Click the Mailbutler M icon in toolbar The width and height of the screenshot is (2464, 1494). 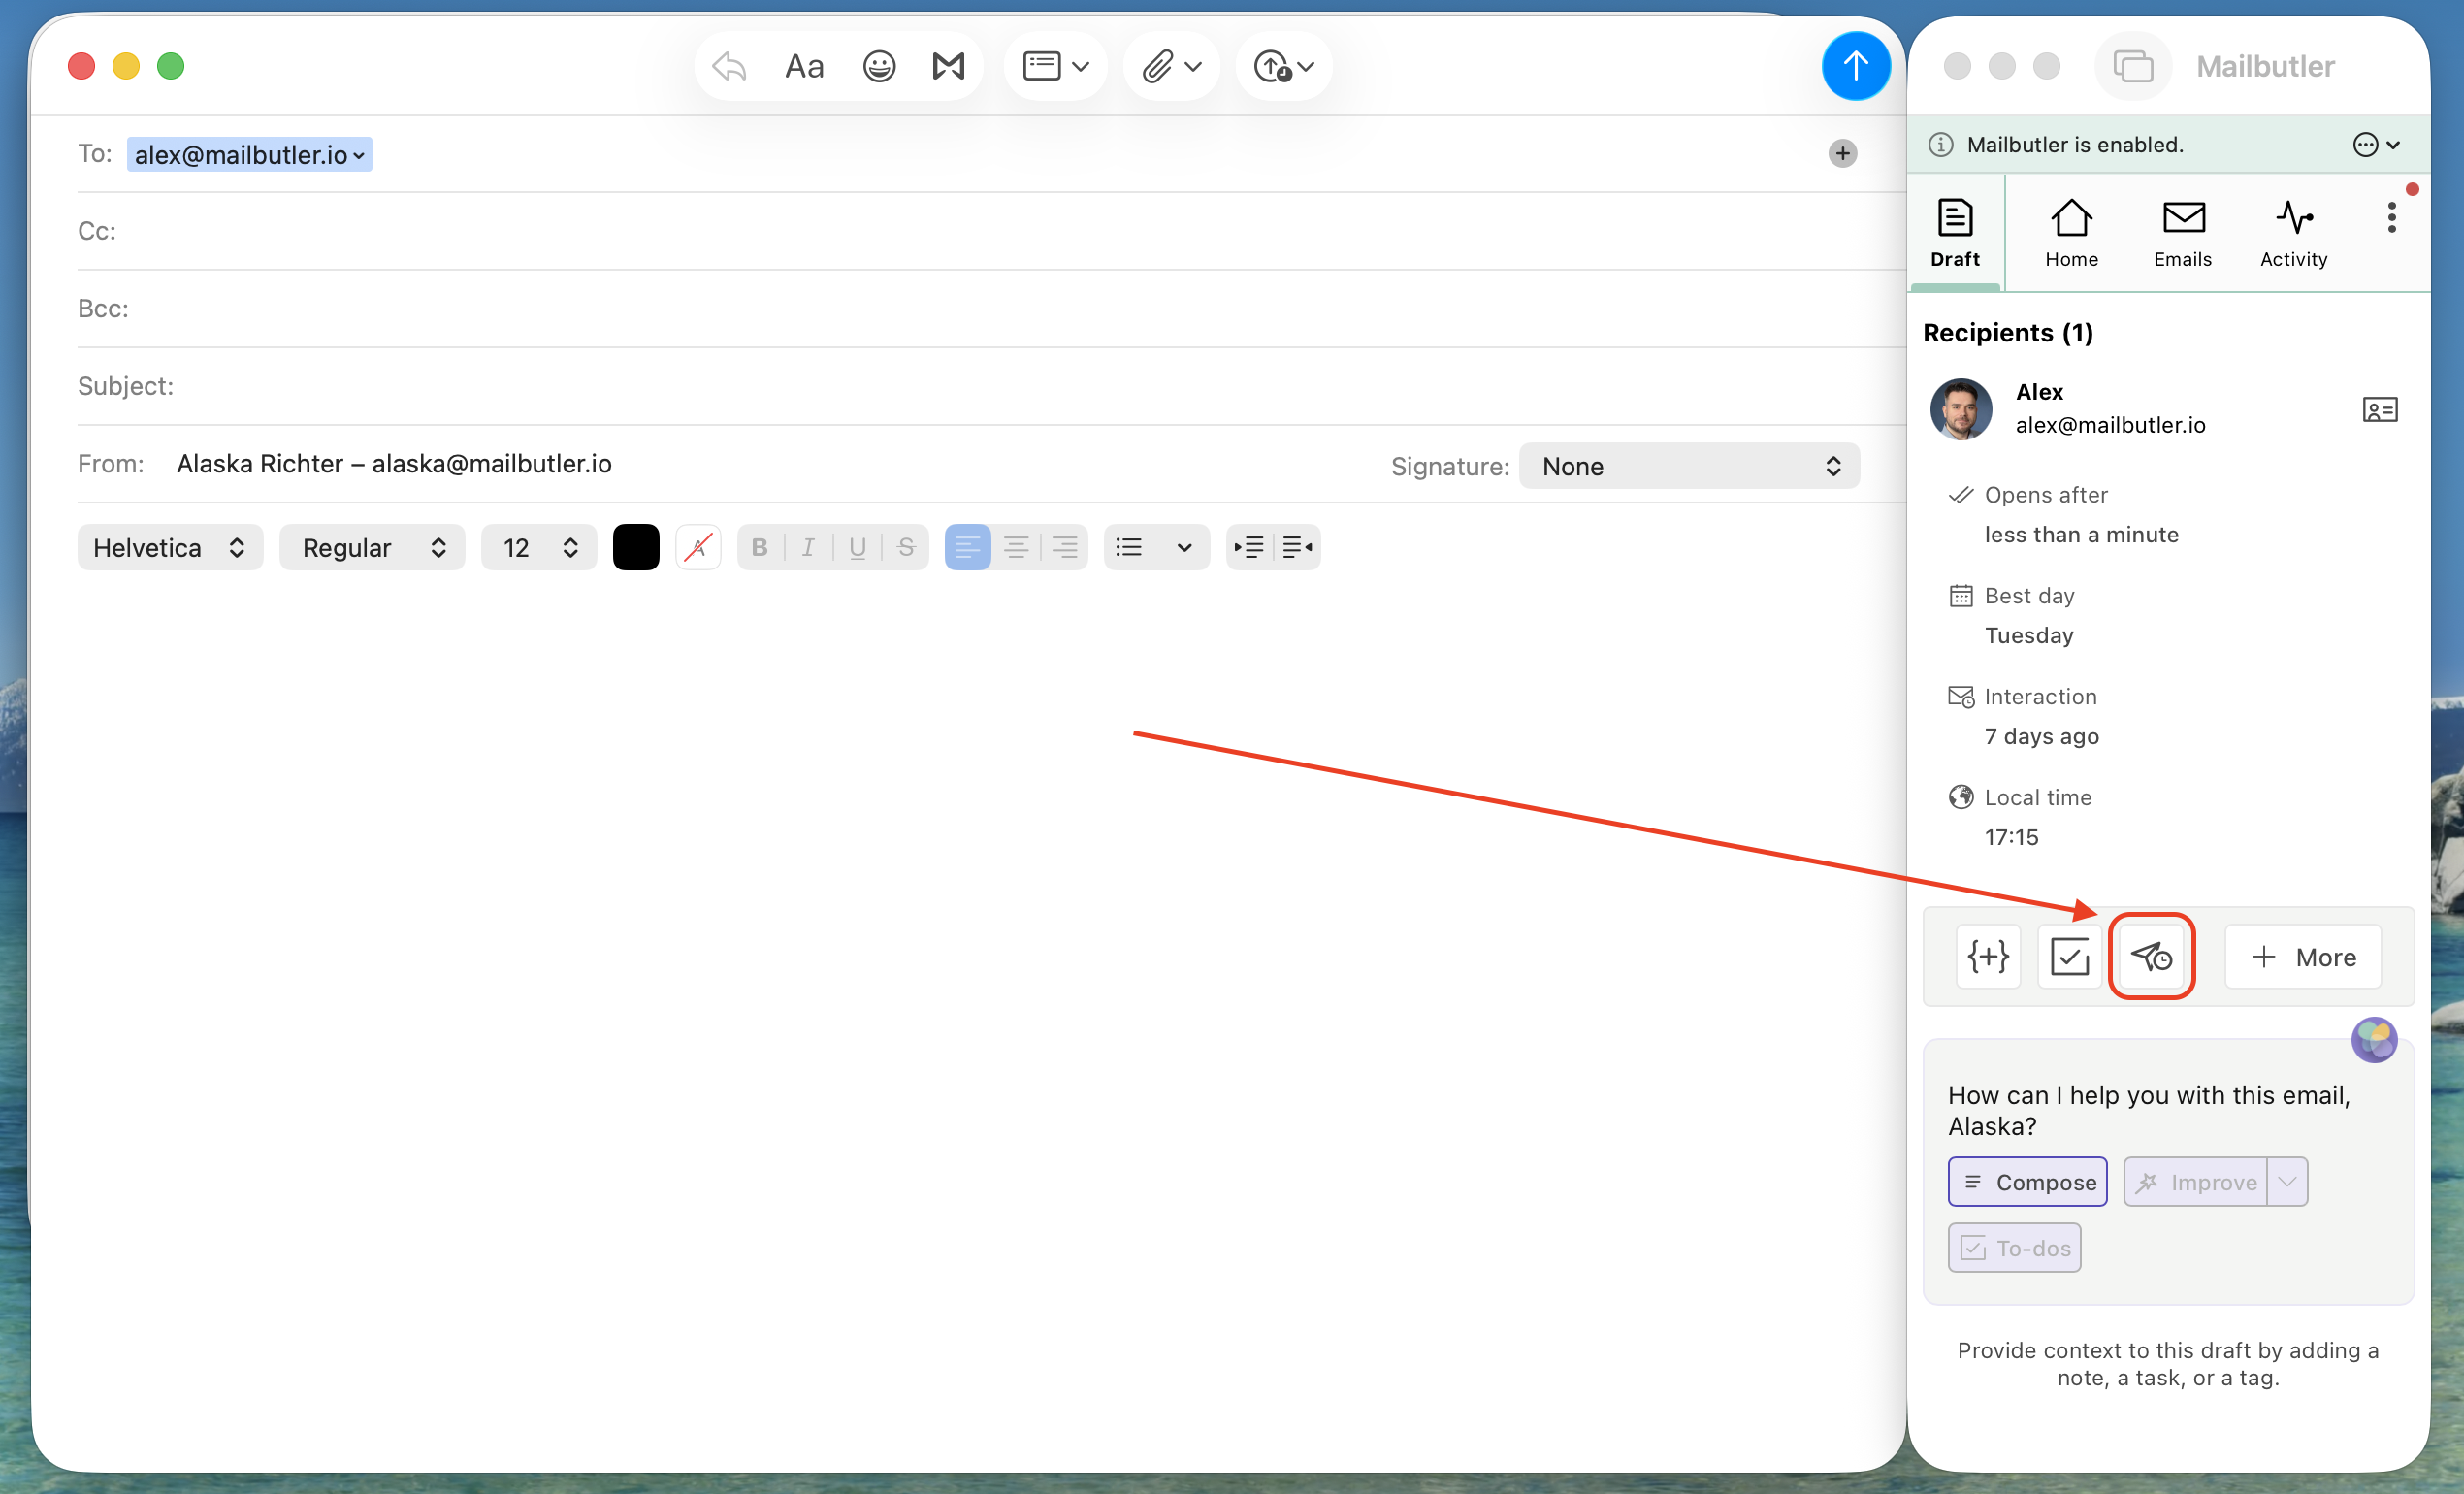(x=948, y=66)
